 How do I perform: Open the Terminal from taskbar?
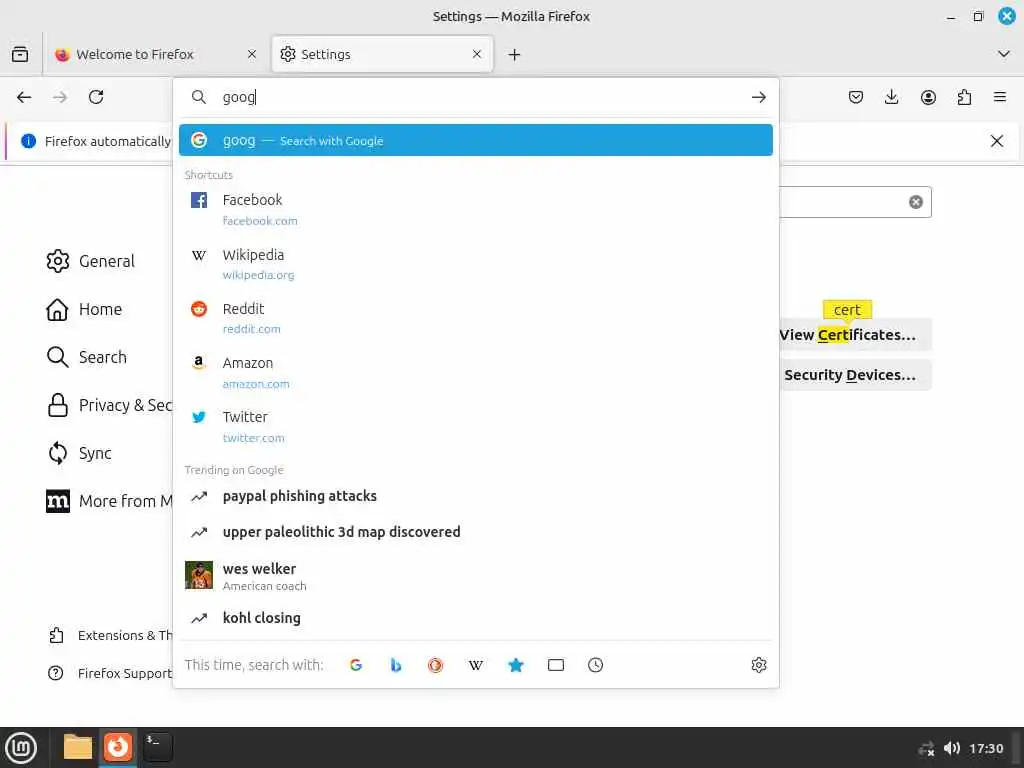coord(158,747)
